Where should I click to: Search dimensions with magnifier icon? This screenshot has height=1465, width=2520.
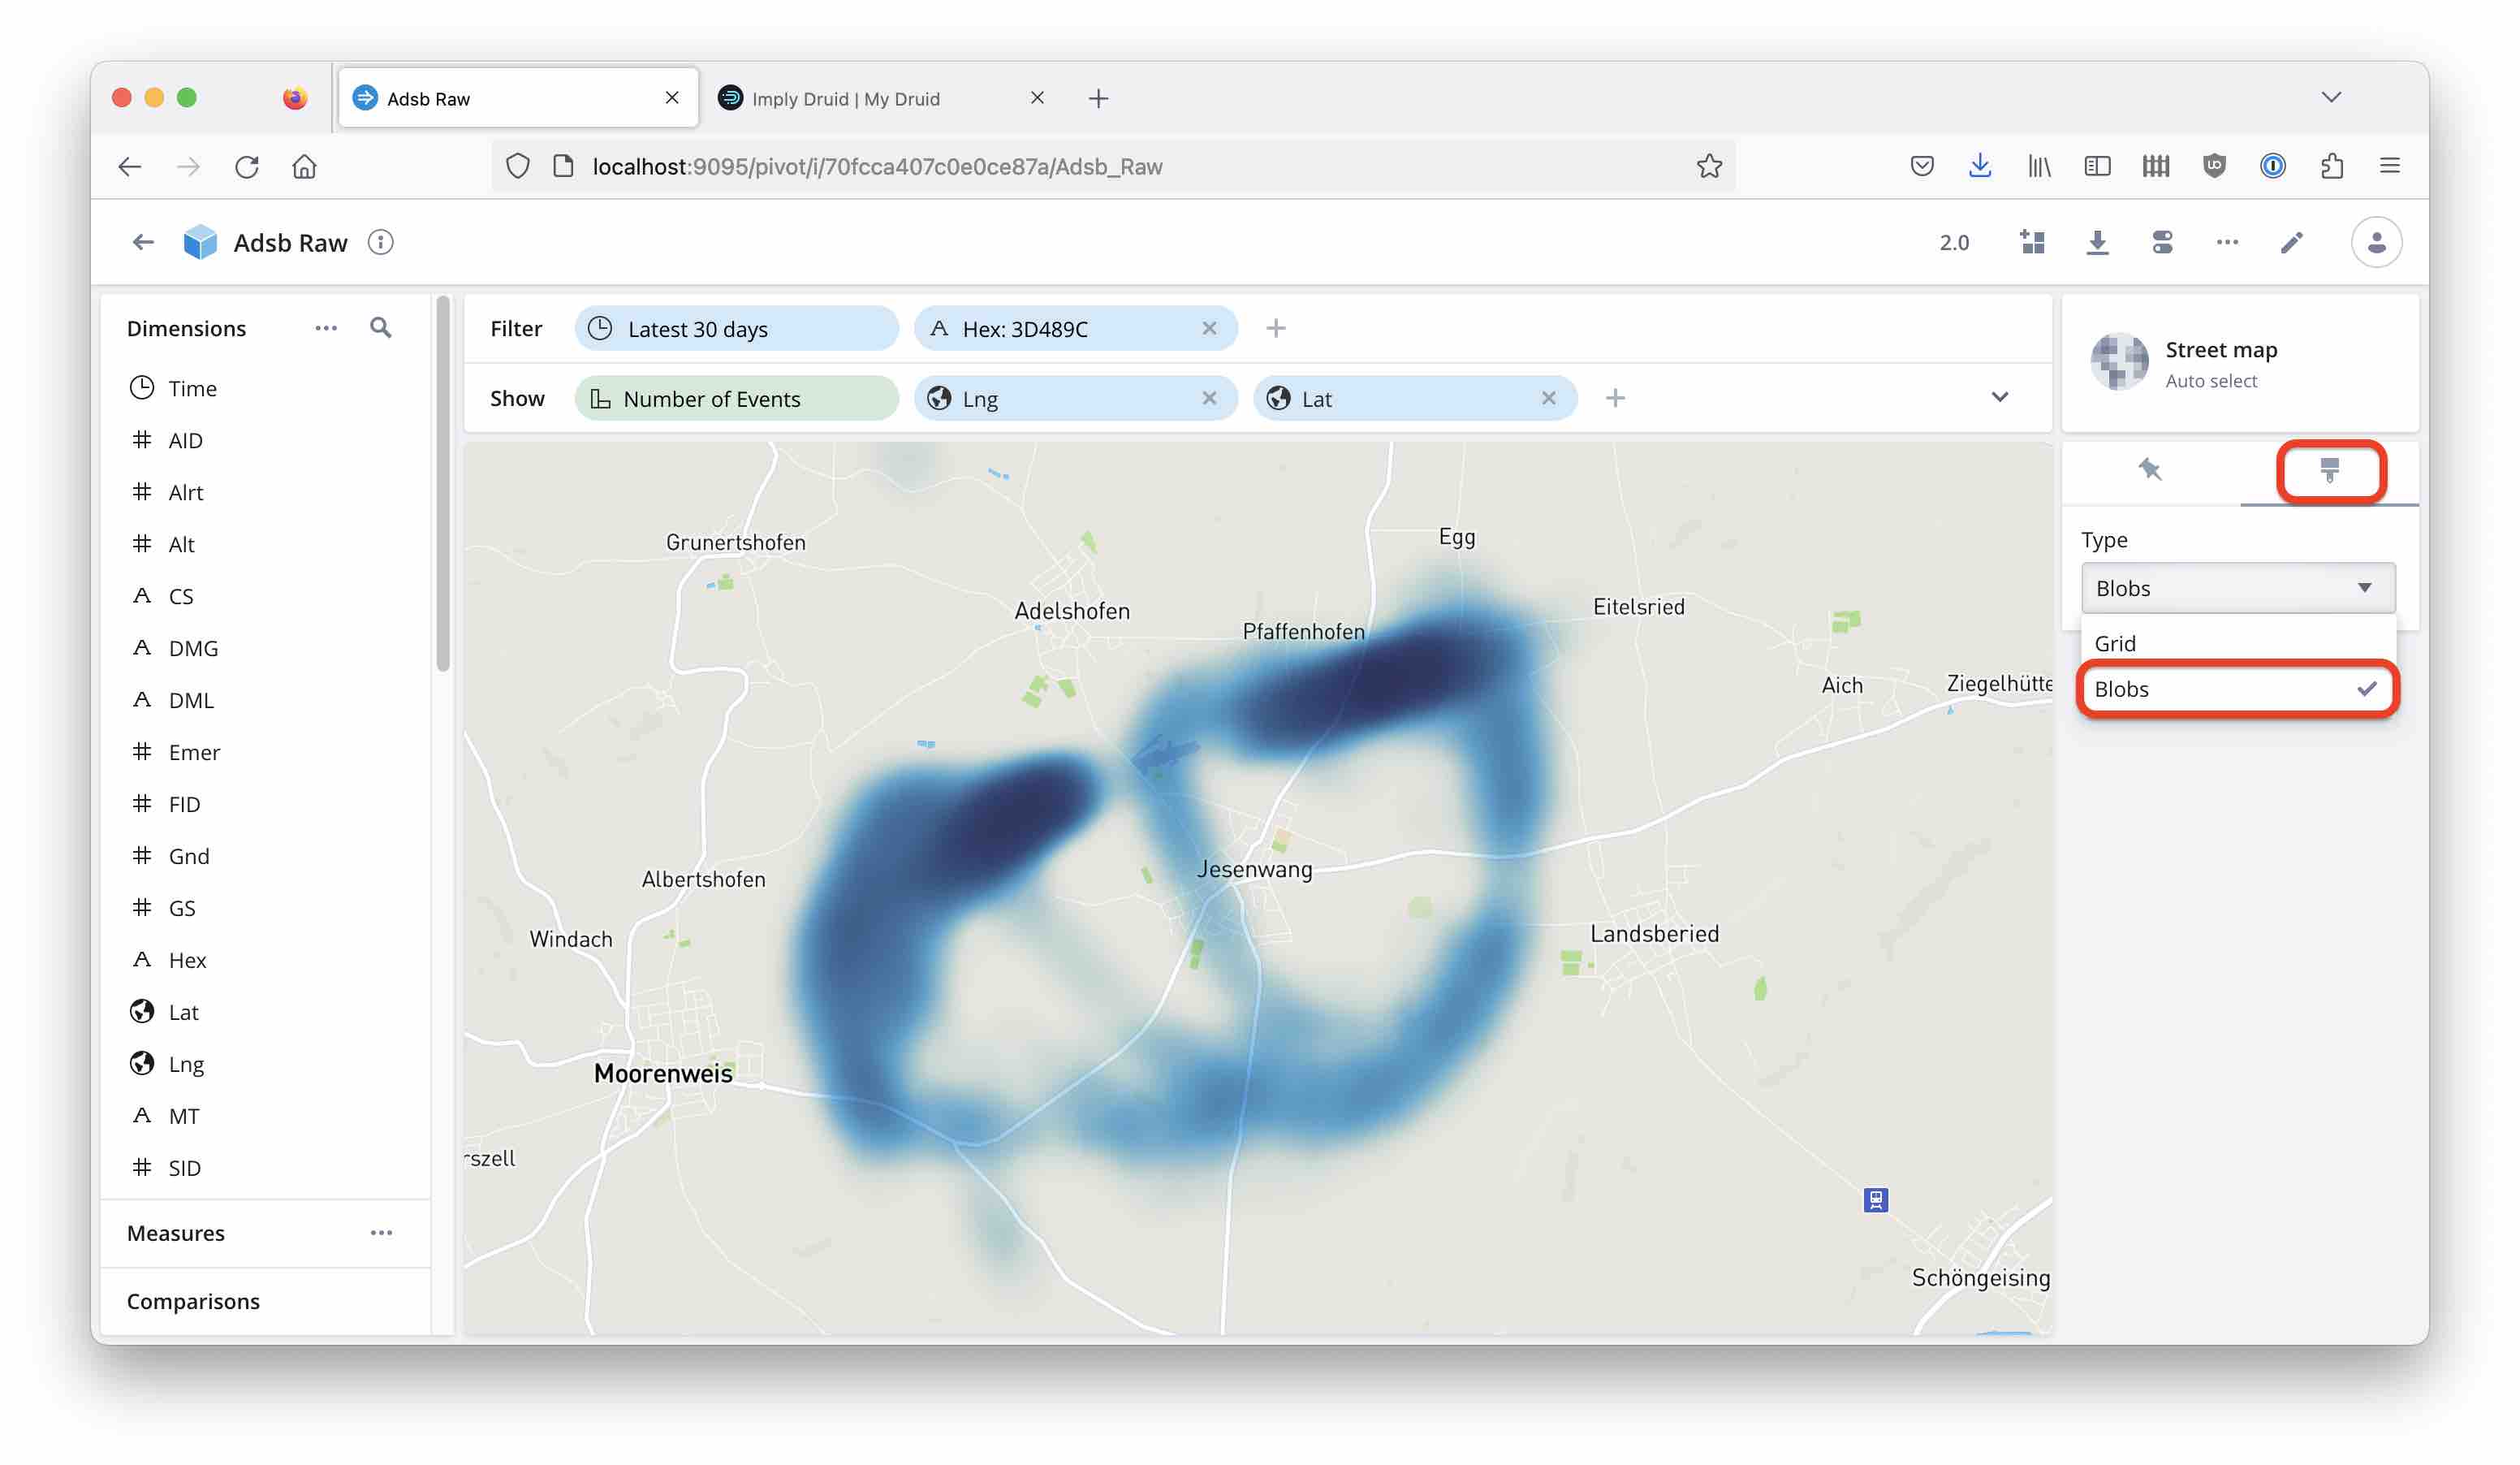tap(380, 328)
